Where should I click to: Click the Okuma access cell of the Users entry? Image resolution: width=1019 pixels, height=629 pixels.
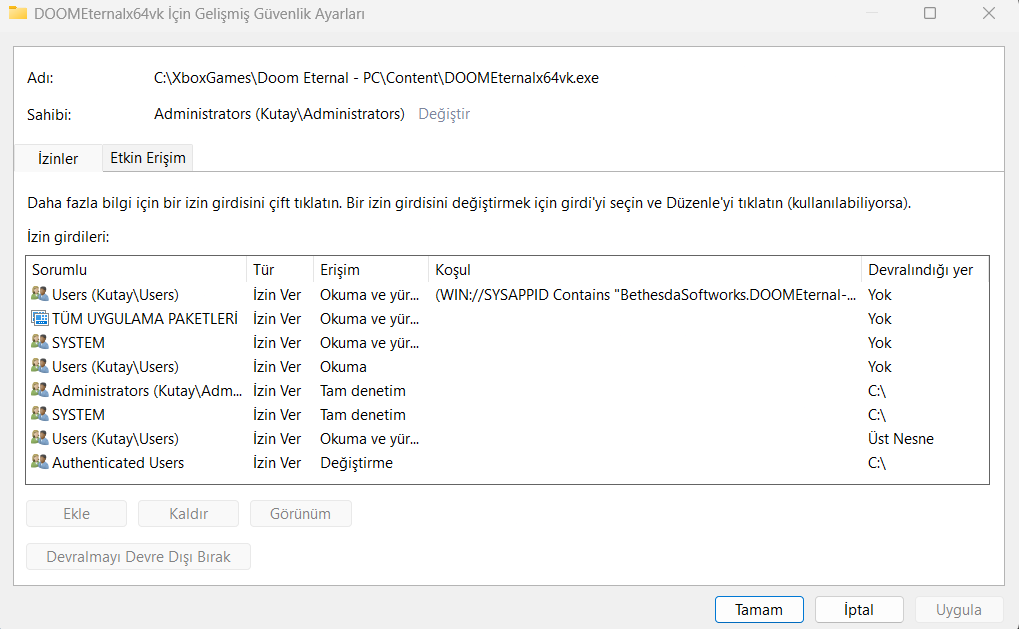[x=343, y=366]
